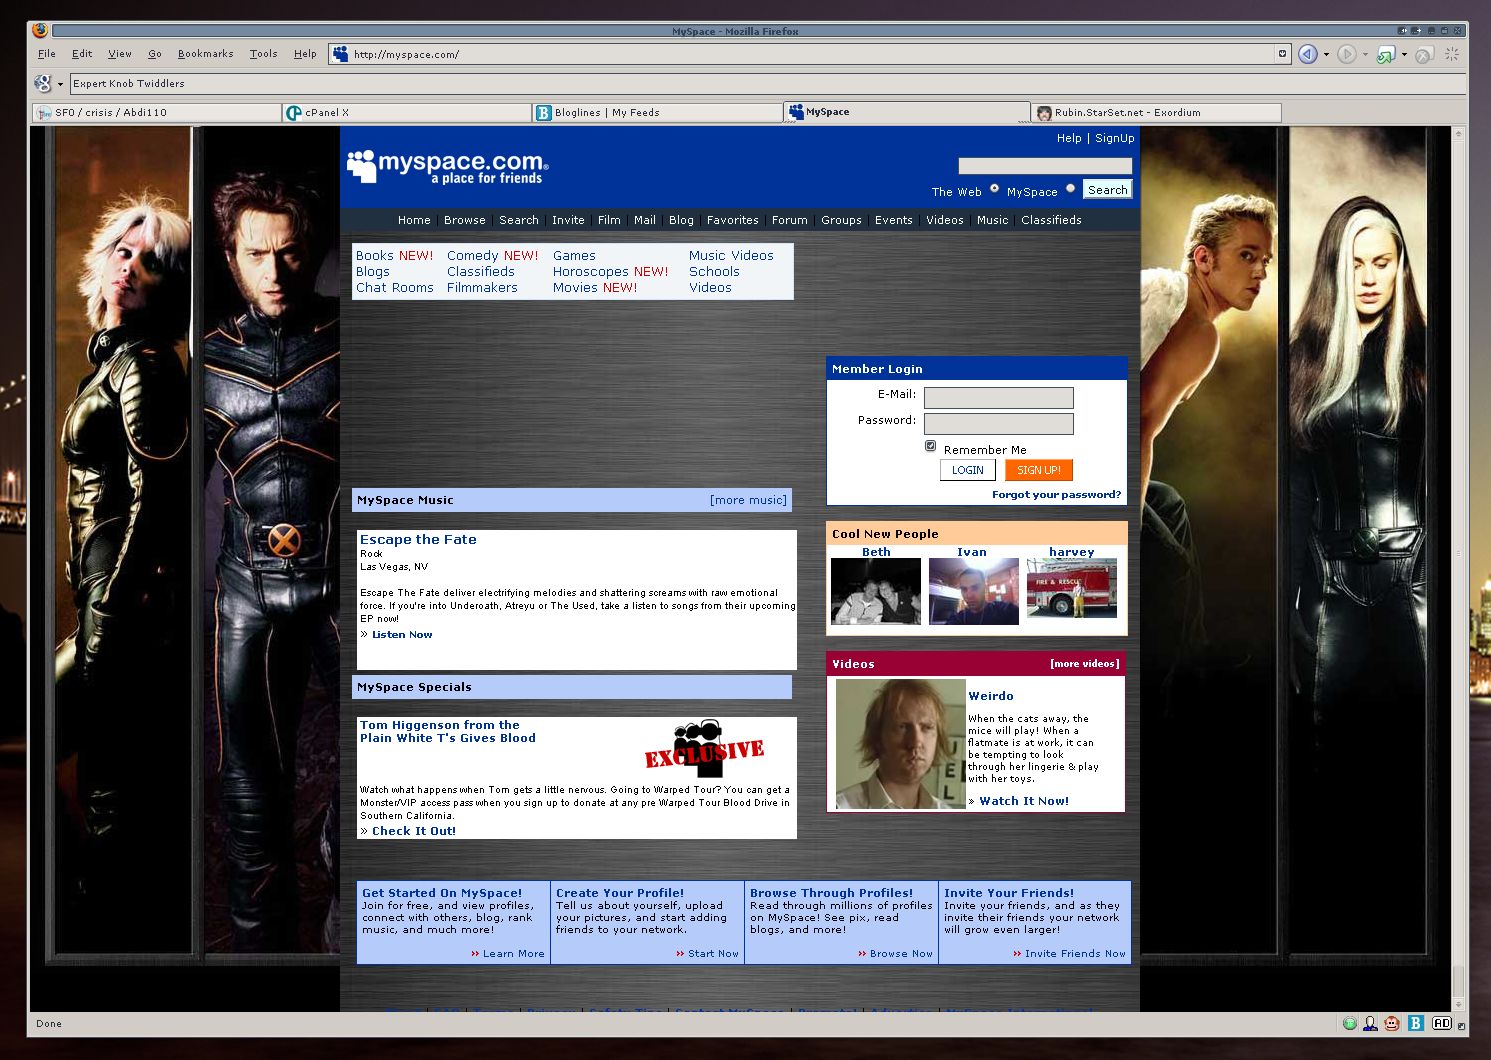Click the Forgot your password link
1491x1060 pixels.
[x=1056, y=495]
